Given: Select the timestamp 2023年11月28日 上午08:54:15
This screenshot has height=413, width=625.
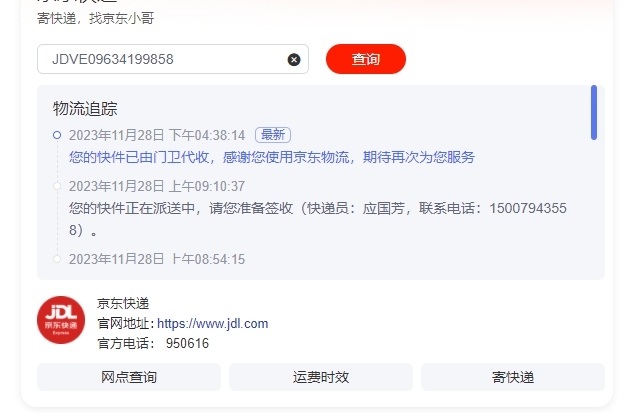Looking at the screenshot, I should [x=157, y=259].
